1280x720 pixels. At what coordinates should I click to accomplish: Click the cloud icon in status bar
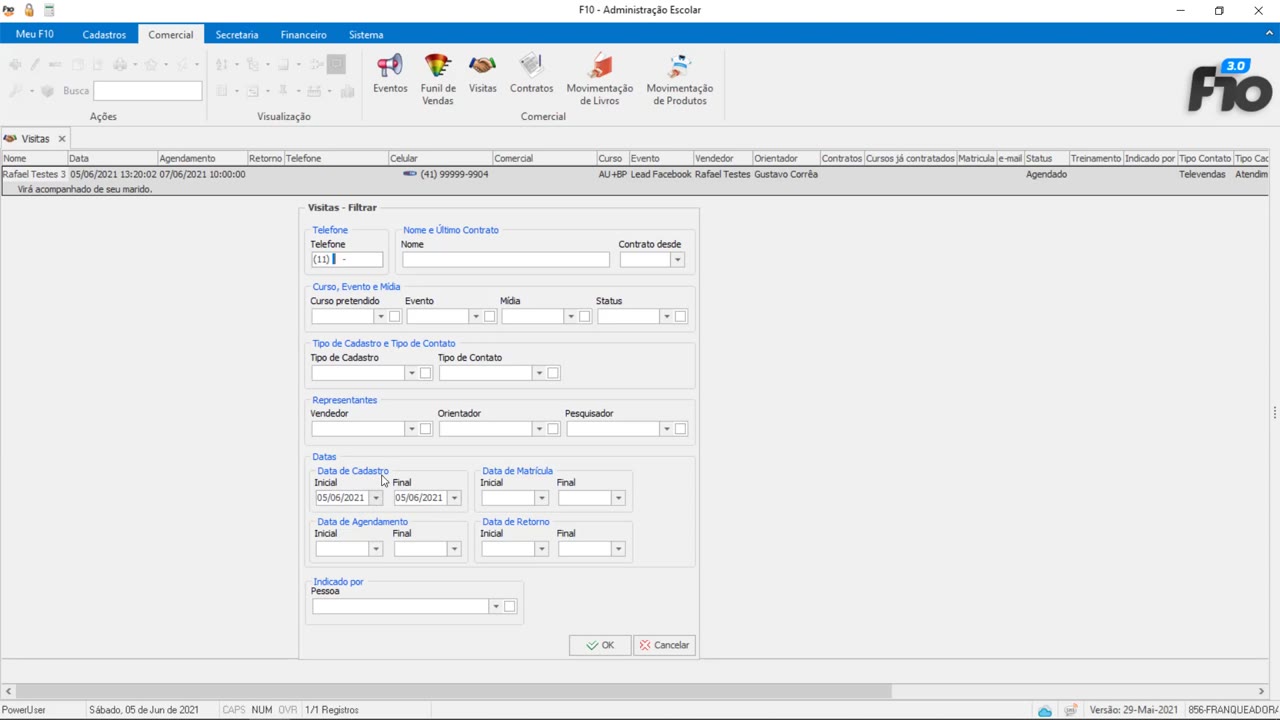click(1044, 710)
